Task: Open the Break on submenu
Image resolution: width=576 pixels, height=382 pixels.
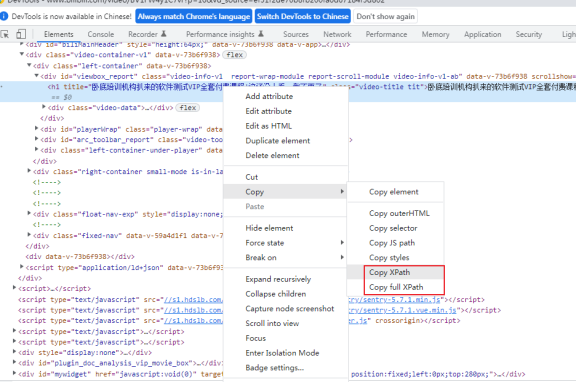Action: click(285, 257)
